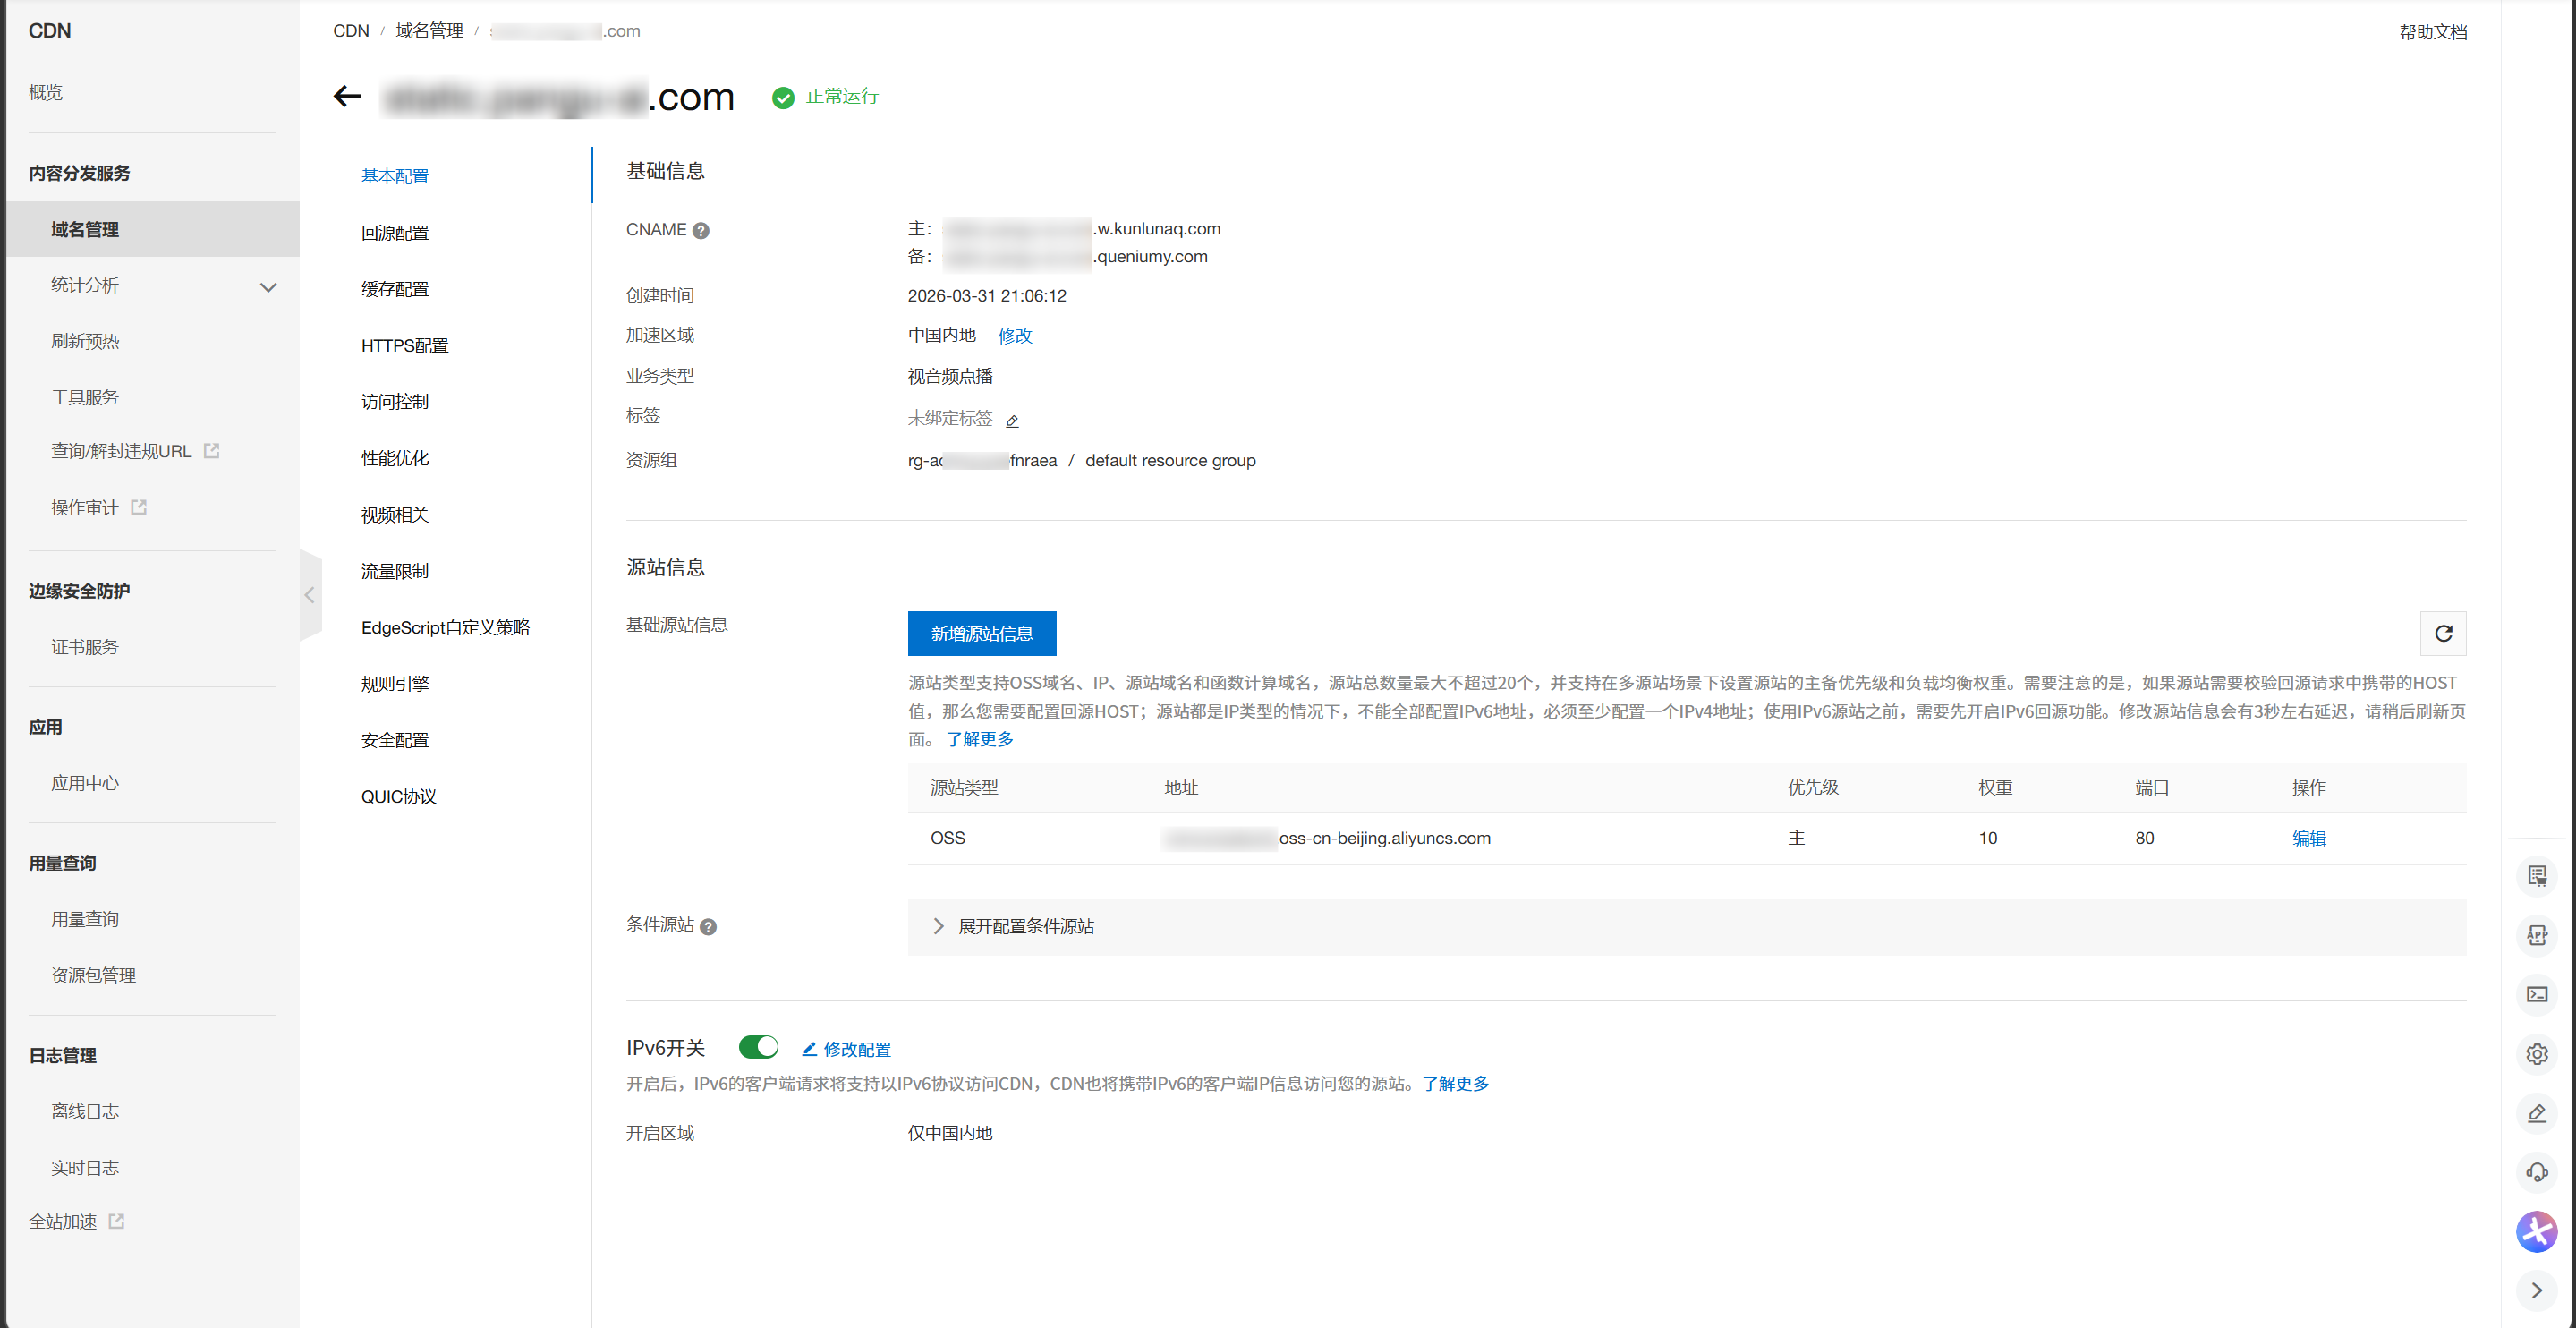Click the refresh icon beside source site table

tap(2444, 633)
